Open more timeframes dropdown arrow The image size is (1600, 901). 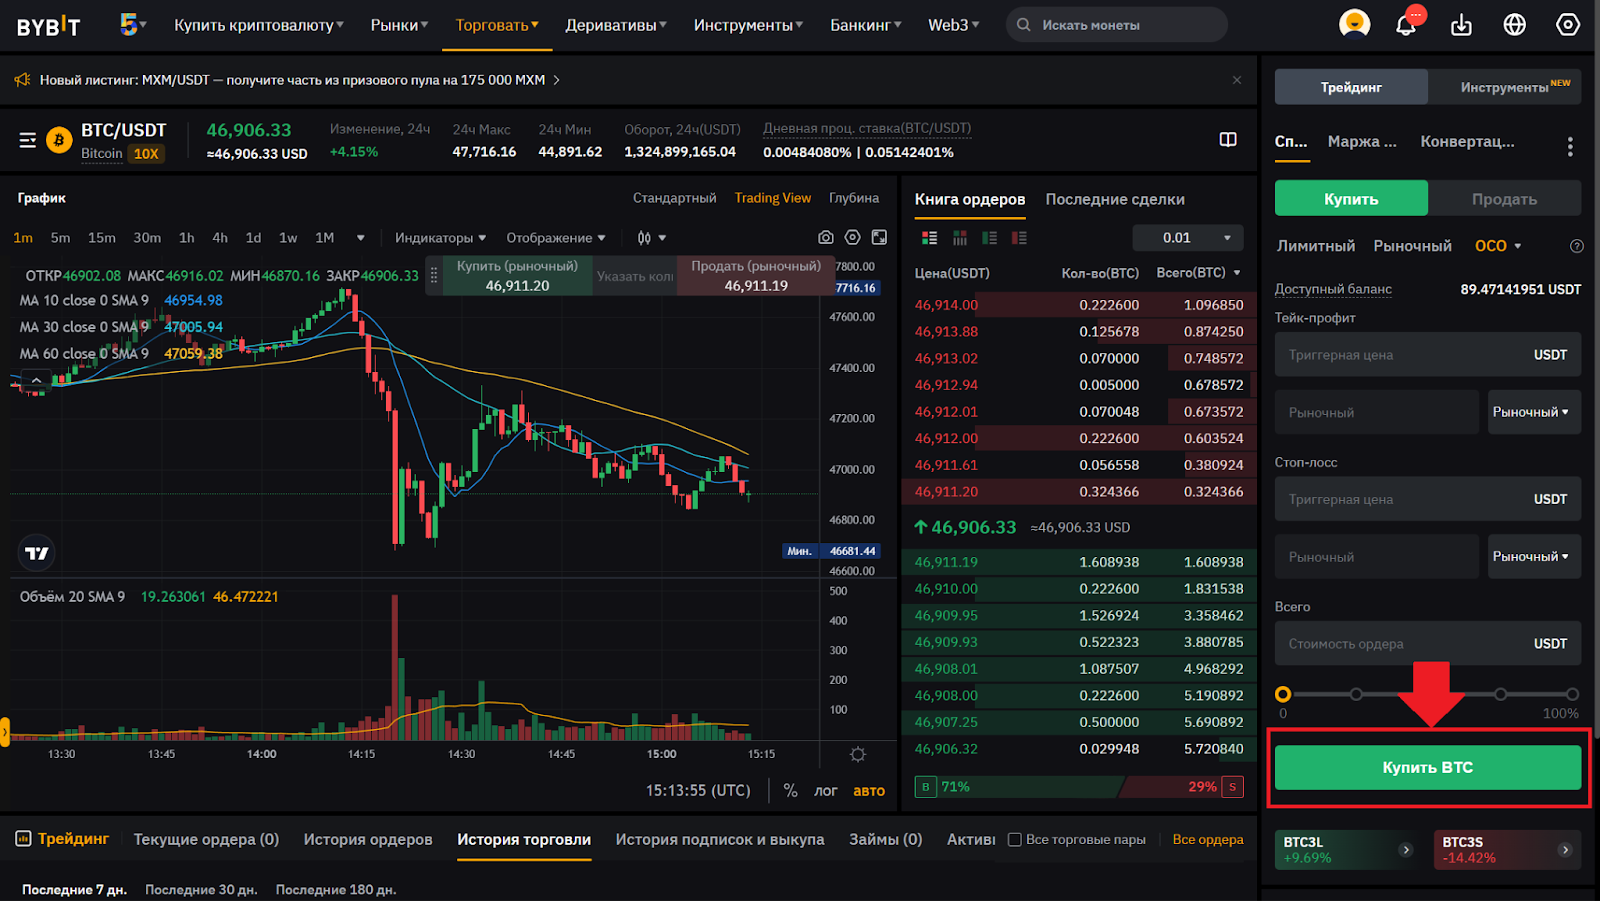[360, 238]
